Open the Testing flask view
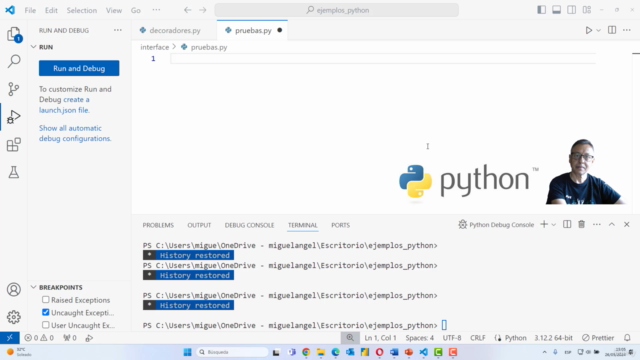The height and width of the screenshot is (360, 640). tap(14, 172)
